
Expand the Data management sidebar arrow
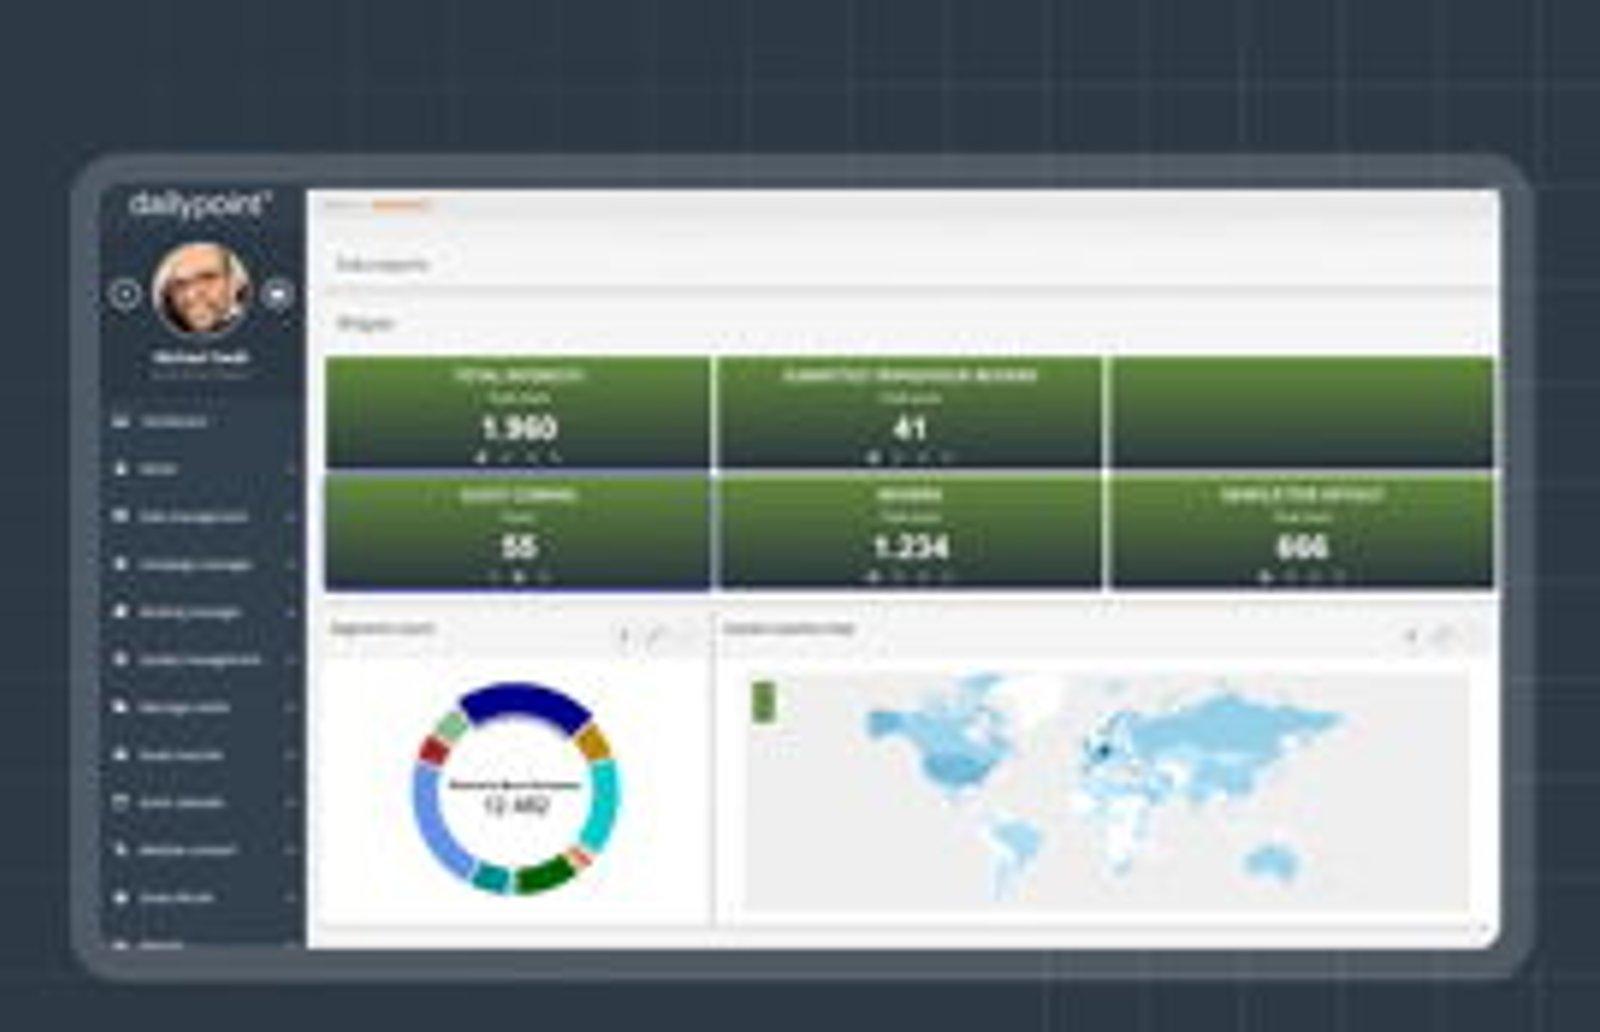click(291, 517)
